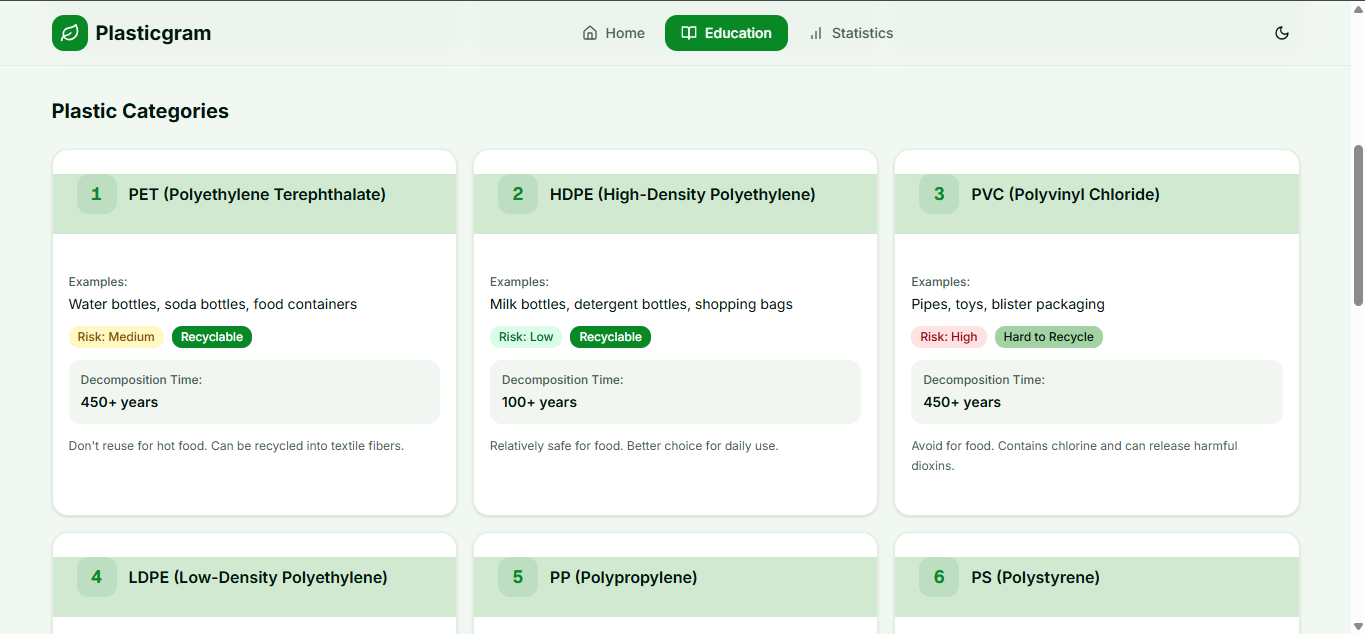1365x634 pixels.
Task: Click the number 2 badge for HDPE
Action: click(518, 194)
